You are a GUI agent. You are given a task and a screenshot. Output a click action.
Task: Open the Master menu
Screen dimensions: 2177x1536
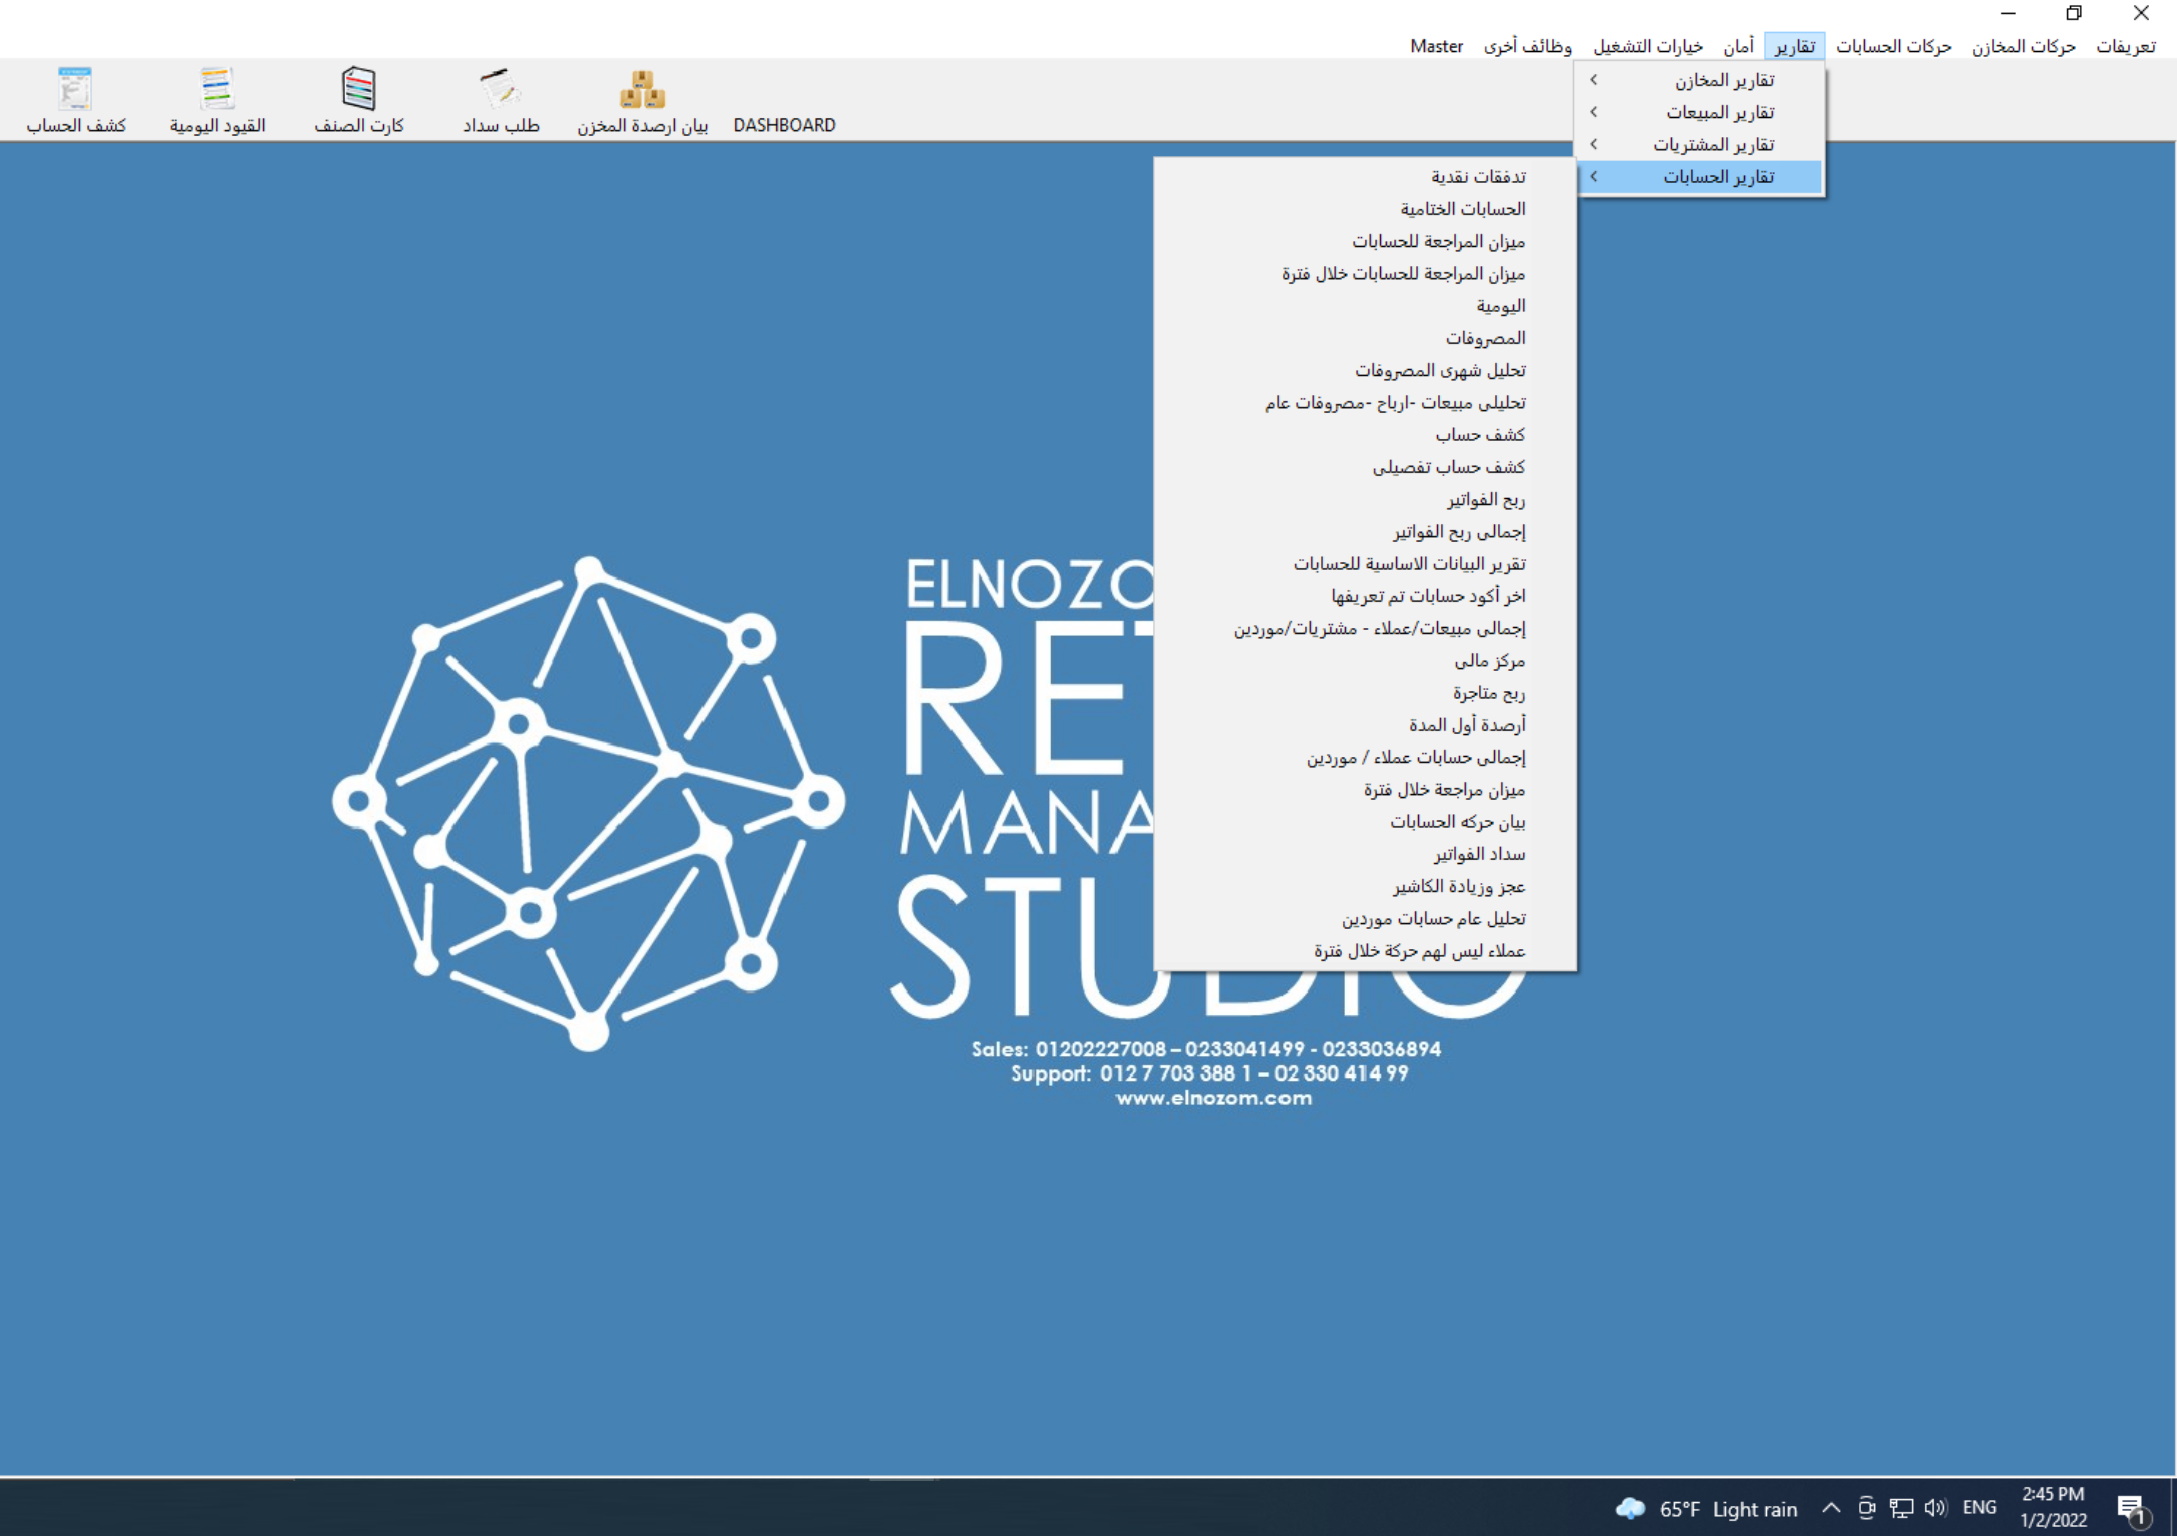[x=1436, y=46]
